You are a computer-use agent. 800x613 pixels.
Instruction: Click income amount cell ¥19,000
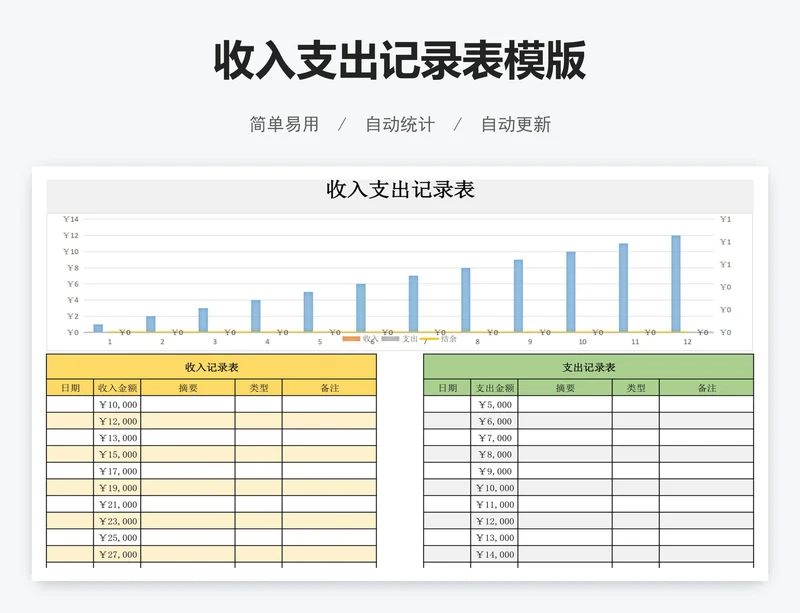[x=117, y=488]
